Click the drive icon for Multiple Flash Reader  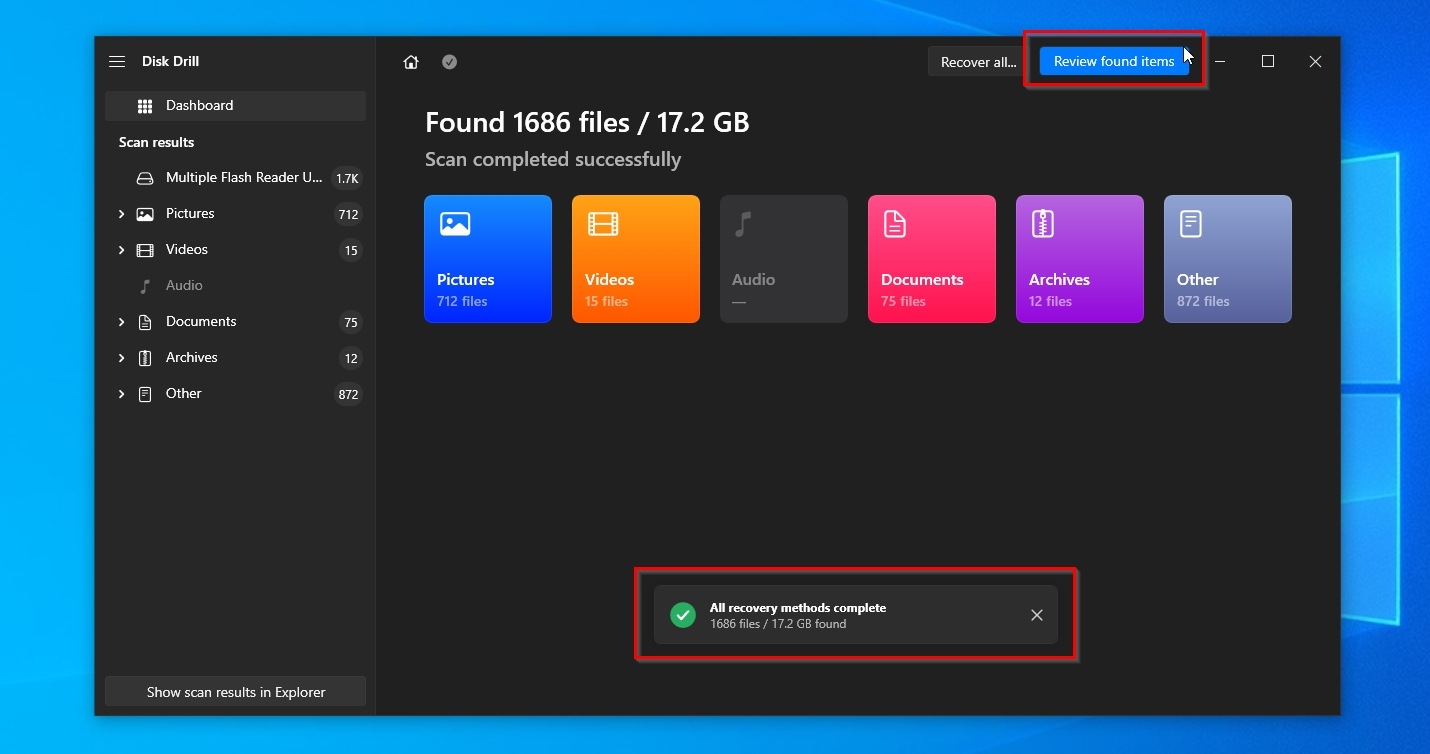click(145, 178)
